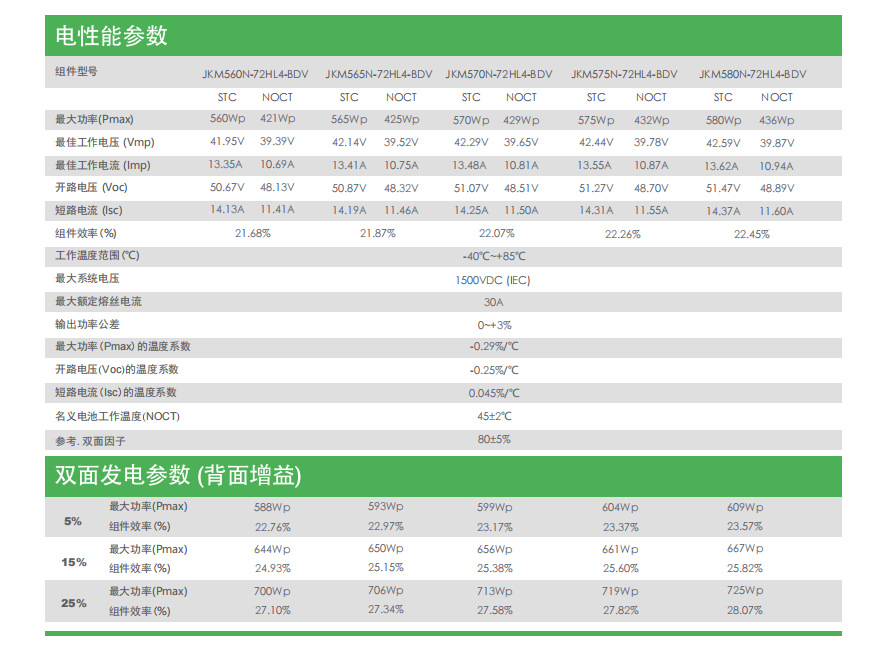Click the 644Wp value in the 15% row

click(x=272, y=549)
